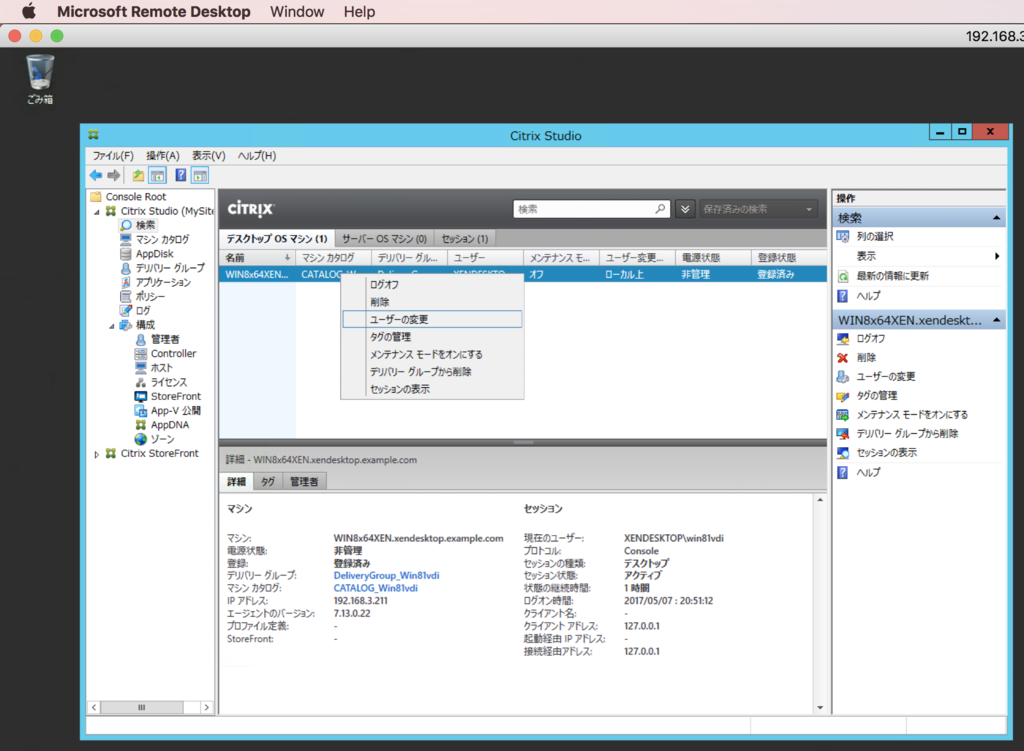Image resolution: width=1024 pixels, height=751 pixels.
Task: Switch to the セッション (1) tab
Action: (464, 238)
